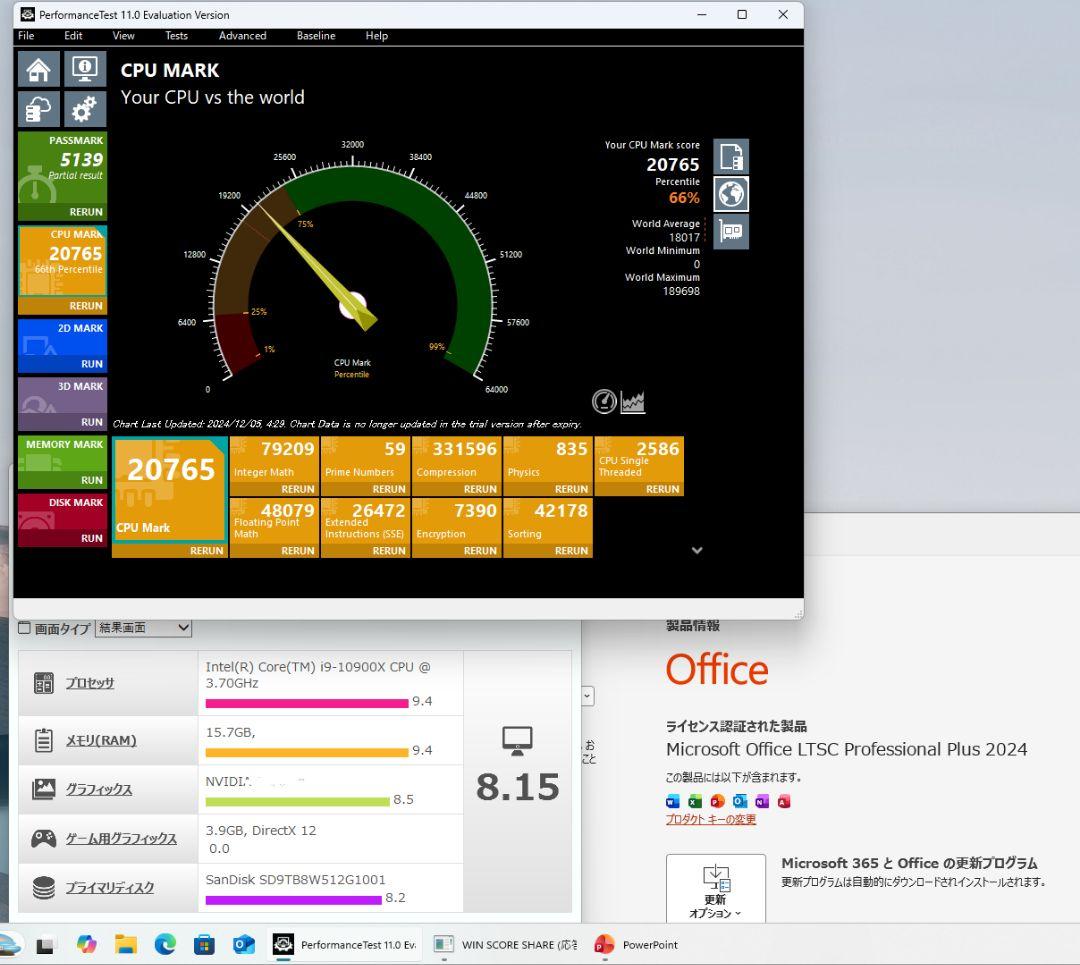Rerun the Encryption test
This screenshot has width=1080, height=965.
[480, 551]
